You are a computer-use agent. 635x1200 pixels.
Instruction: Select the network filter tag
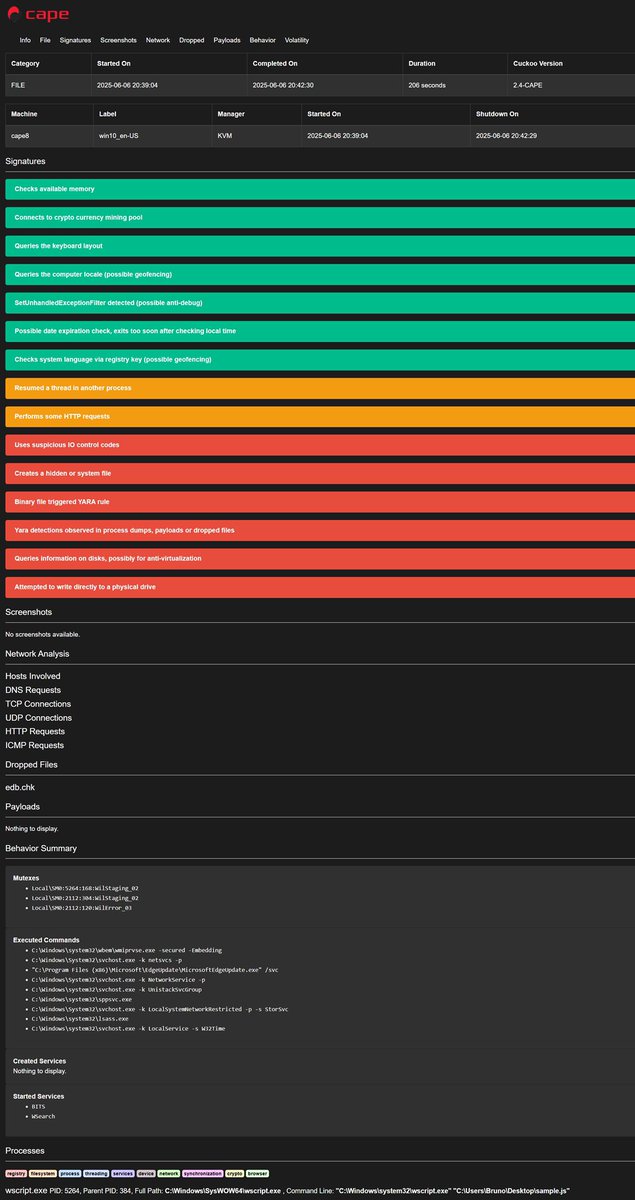coord(169,1173)
